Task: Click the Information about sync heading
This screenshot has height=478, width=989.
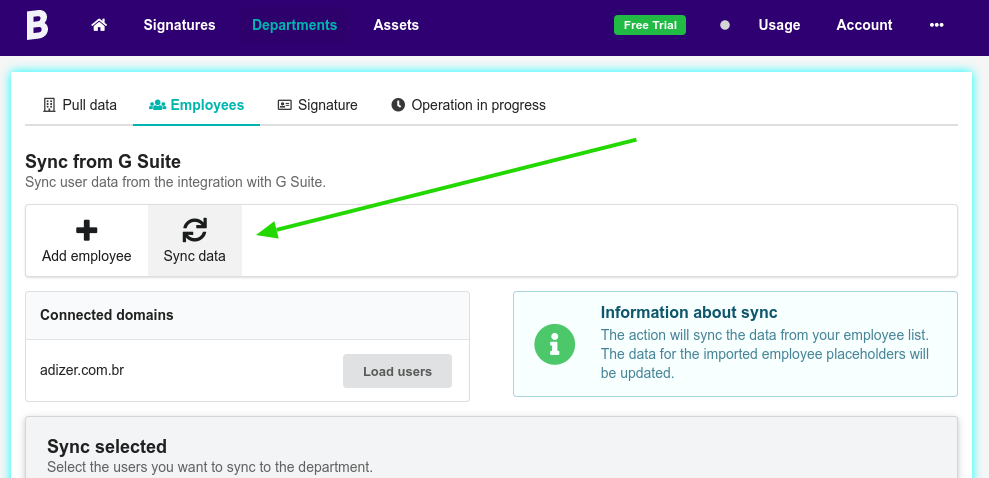Action: (689, 313)
